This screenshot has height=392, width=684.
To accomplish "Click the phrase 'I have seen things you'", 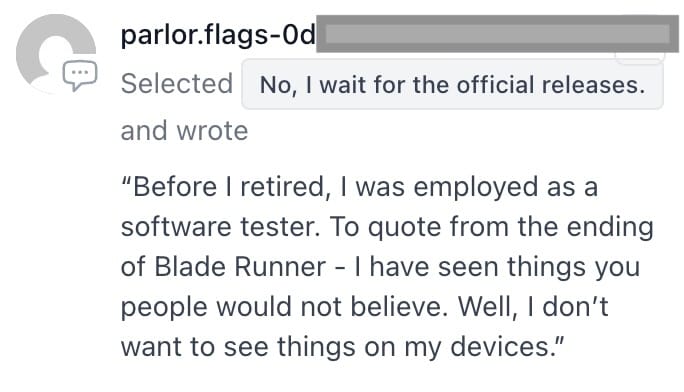I will [x=497, y=266].
